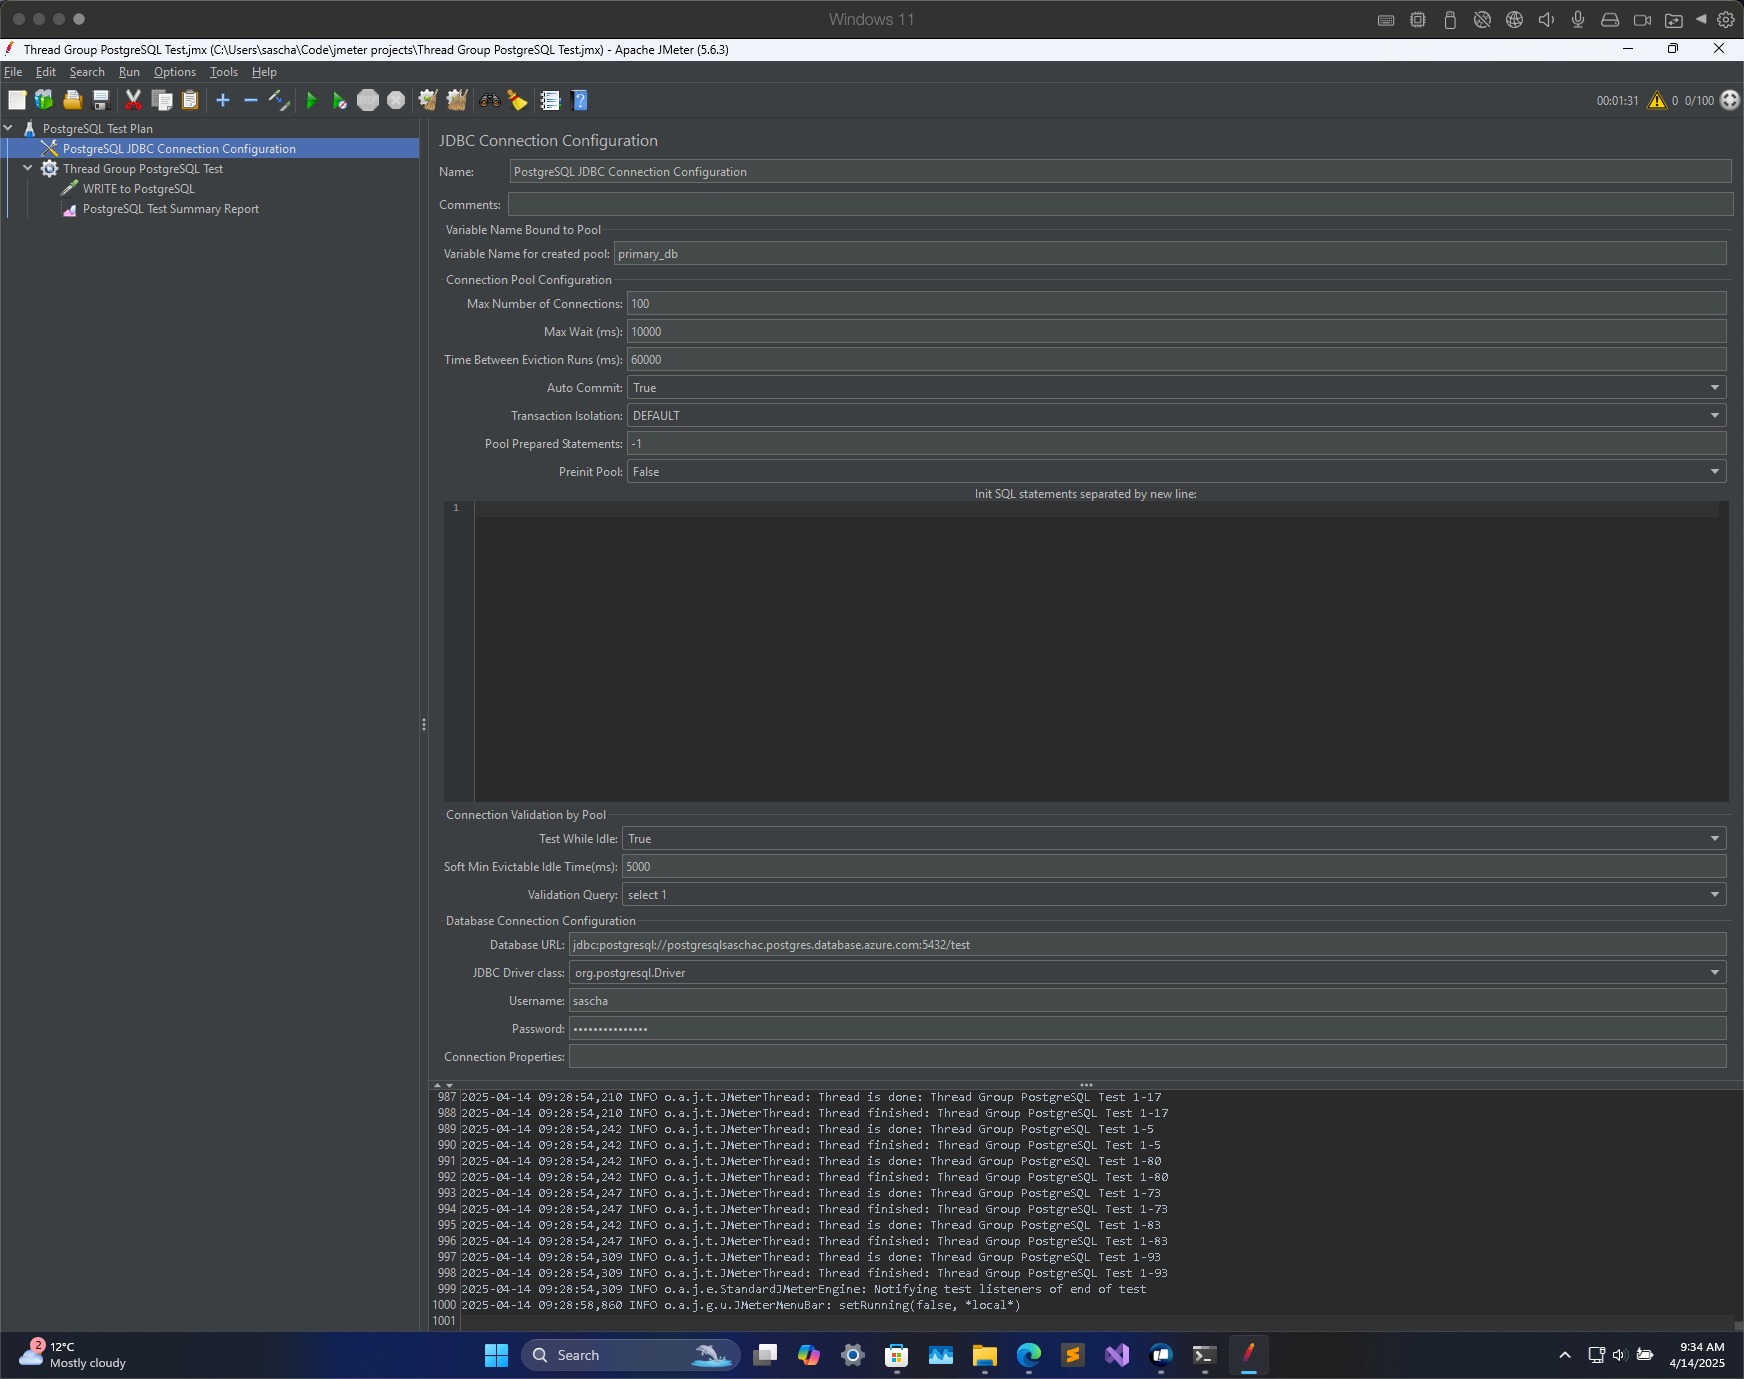Screen dimensions: 1744x1379
Task: Click the Max Wait (ms) field
Action: point(1177,332)
